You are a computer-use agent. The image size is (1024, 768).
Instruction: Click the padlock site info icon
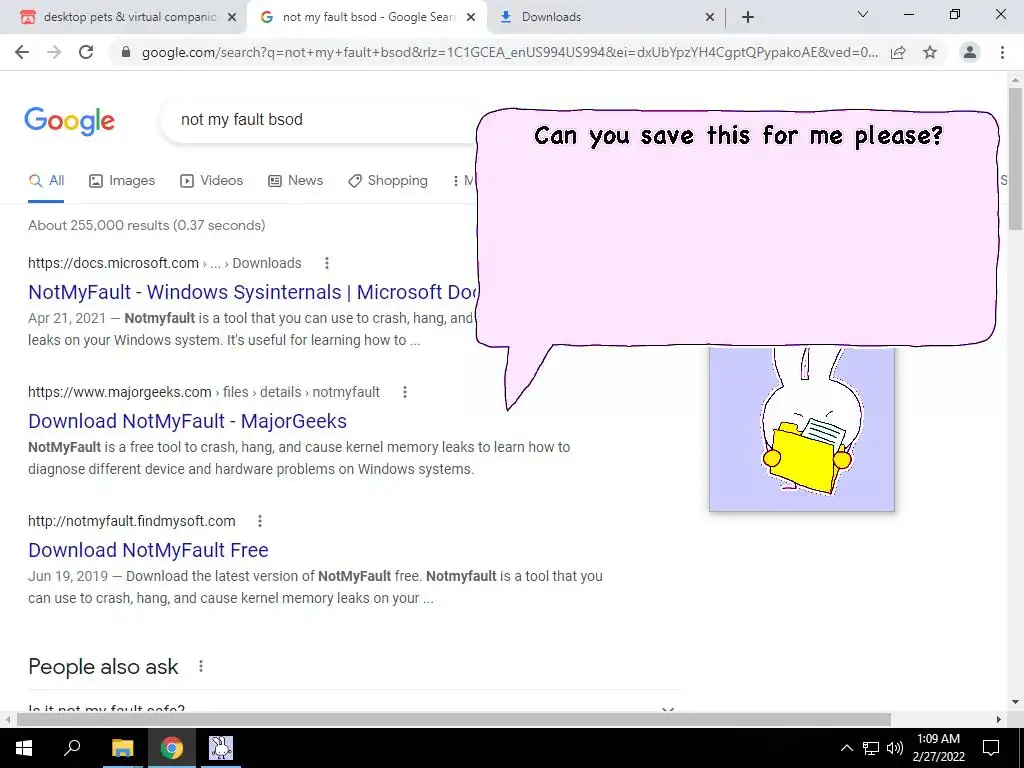127,52
